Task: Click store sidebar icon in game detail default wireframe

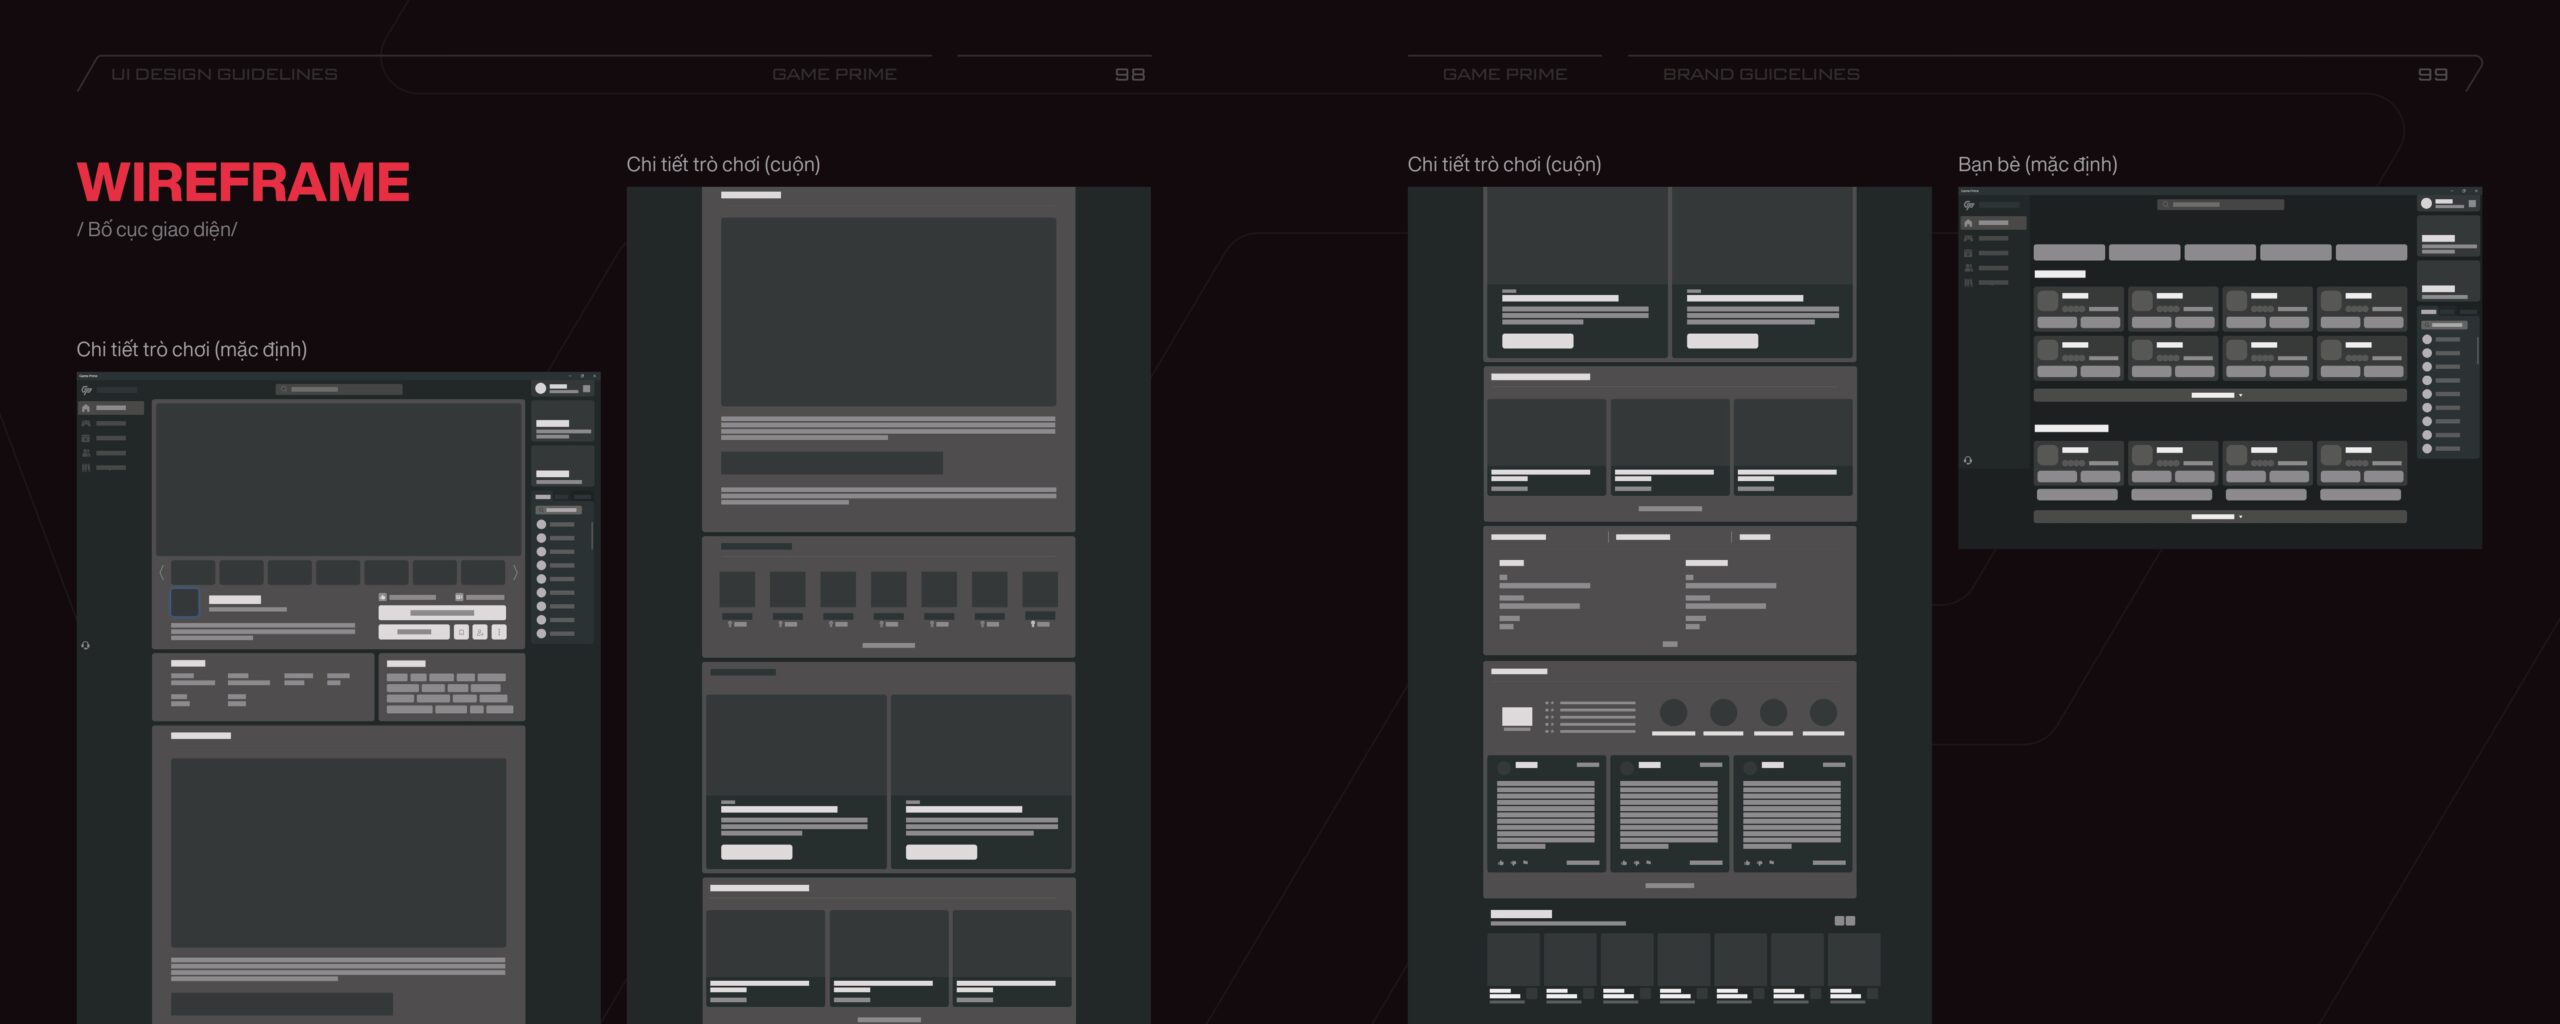Action: pyautogui.click(x=86, y=438)
